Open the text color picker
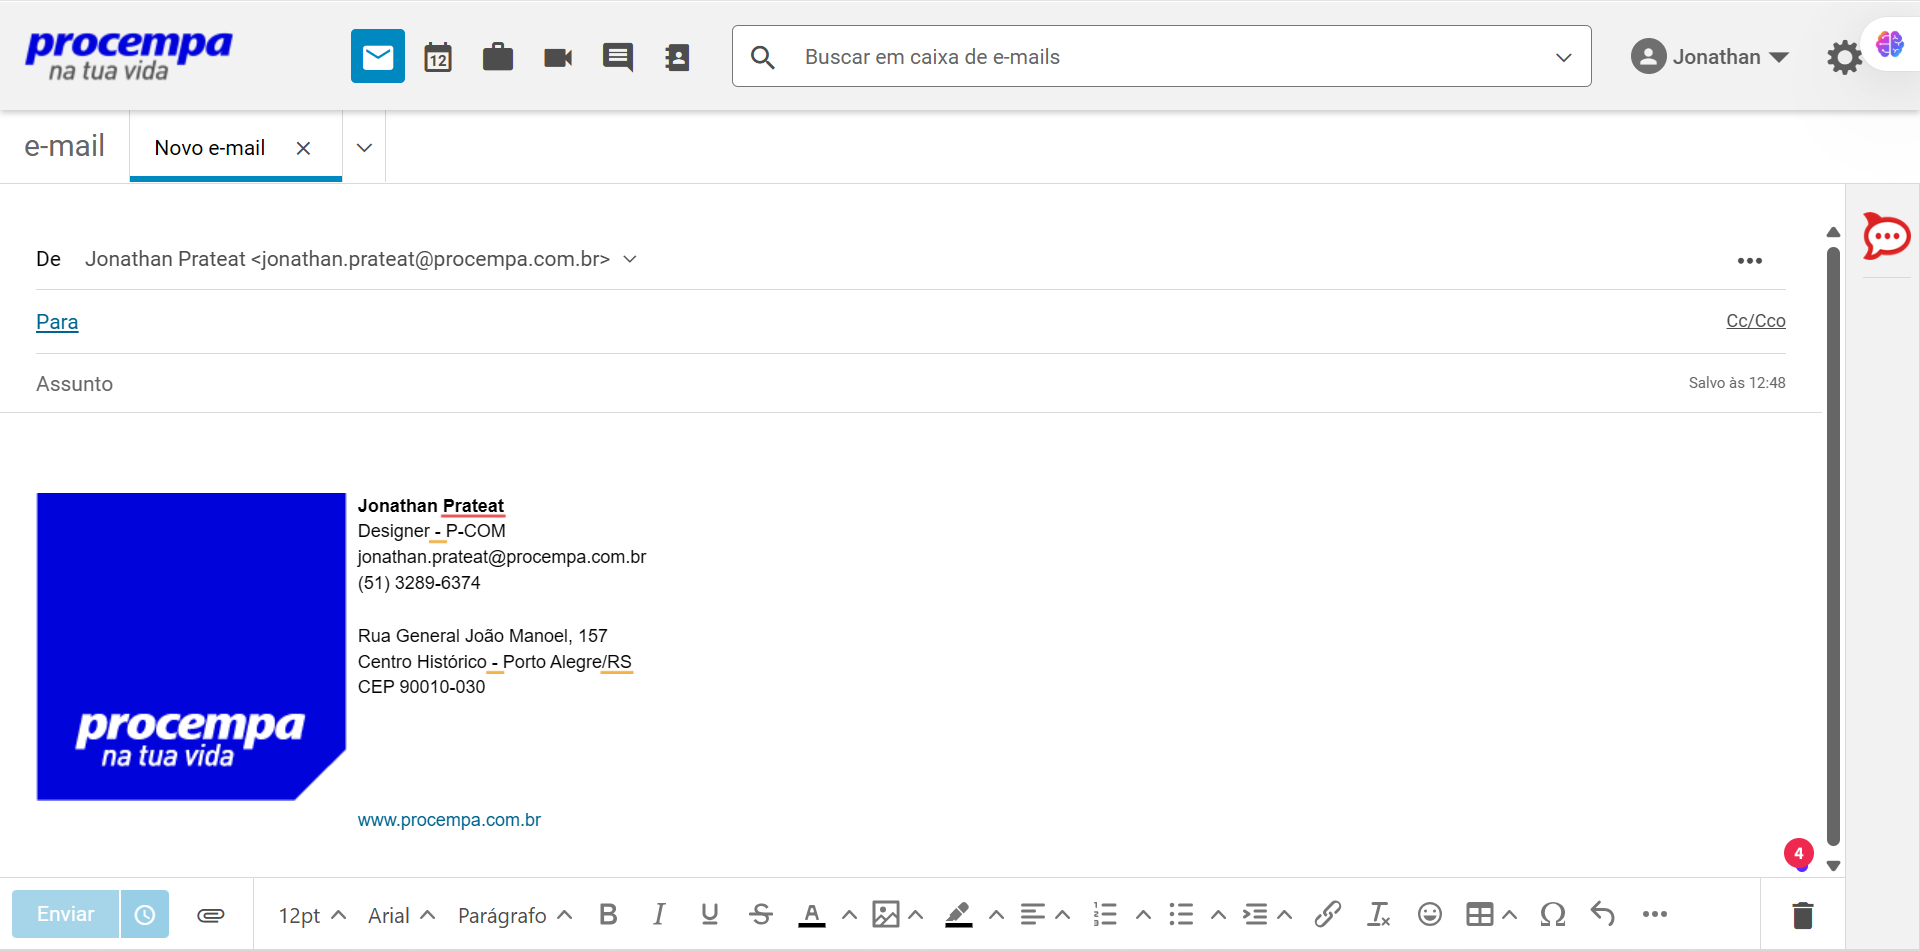Image resolution: width=1920 pixels, height=951 pixels. pyautogui.click(x=813, y=914)
